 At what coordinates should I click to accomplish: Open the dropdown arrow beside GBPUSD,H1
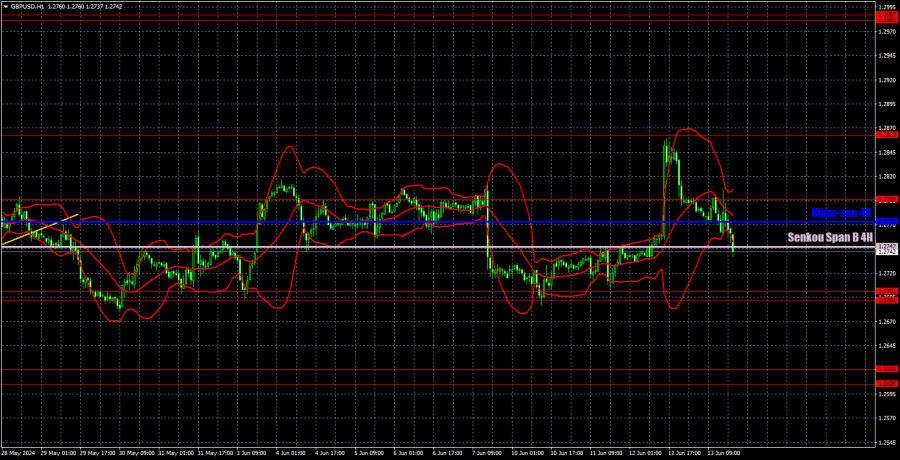click(5, 5)
